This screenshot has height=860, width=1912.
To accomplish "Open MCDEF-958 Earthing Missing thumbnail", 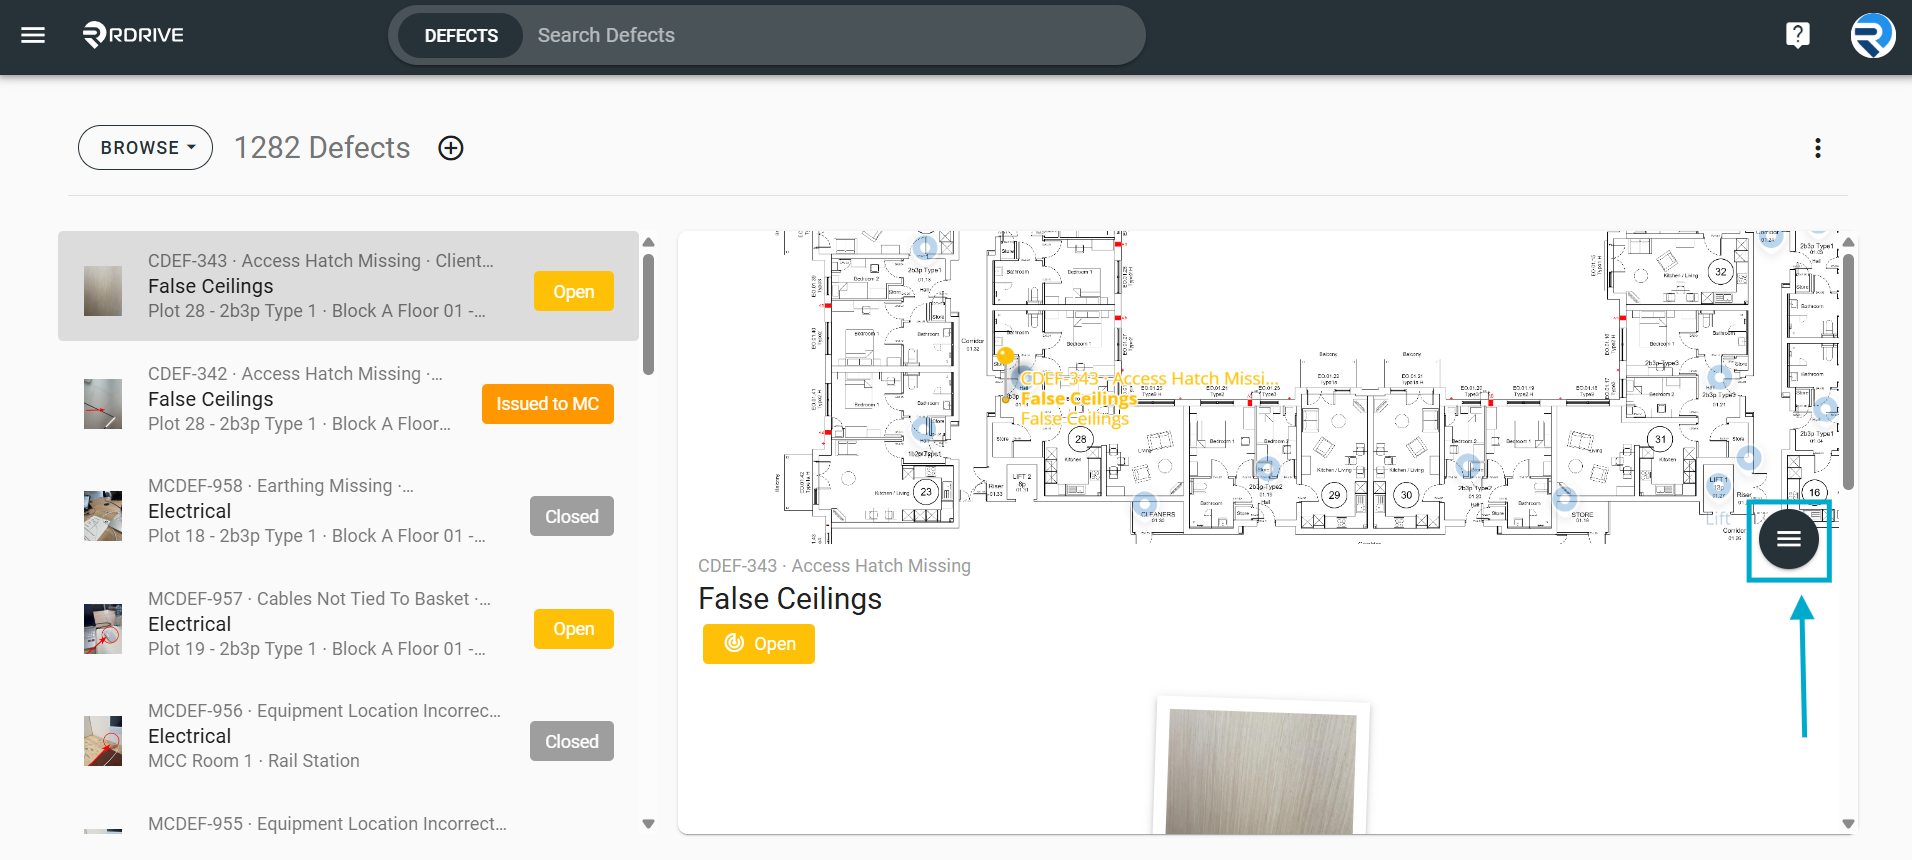I will pos(103,516).
